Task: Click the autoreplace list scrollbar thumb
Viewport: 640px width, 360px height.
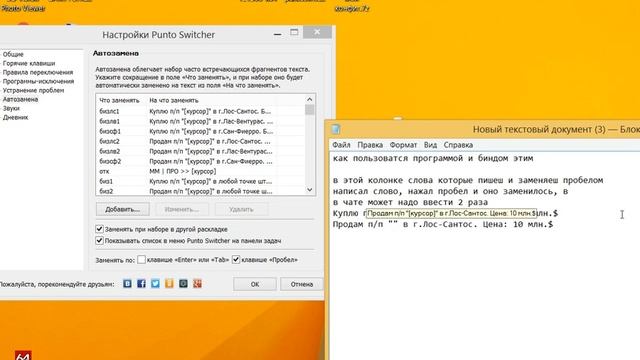Action: pos(310,110)
